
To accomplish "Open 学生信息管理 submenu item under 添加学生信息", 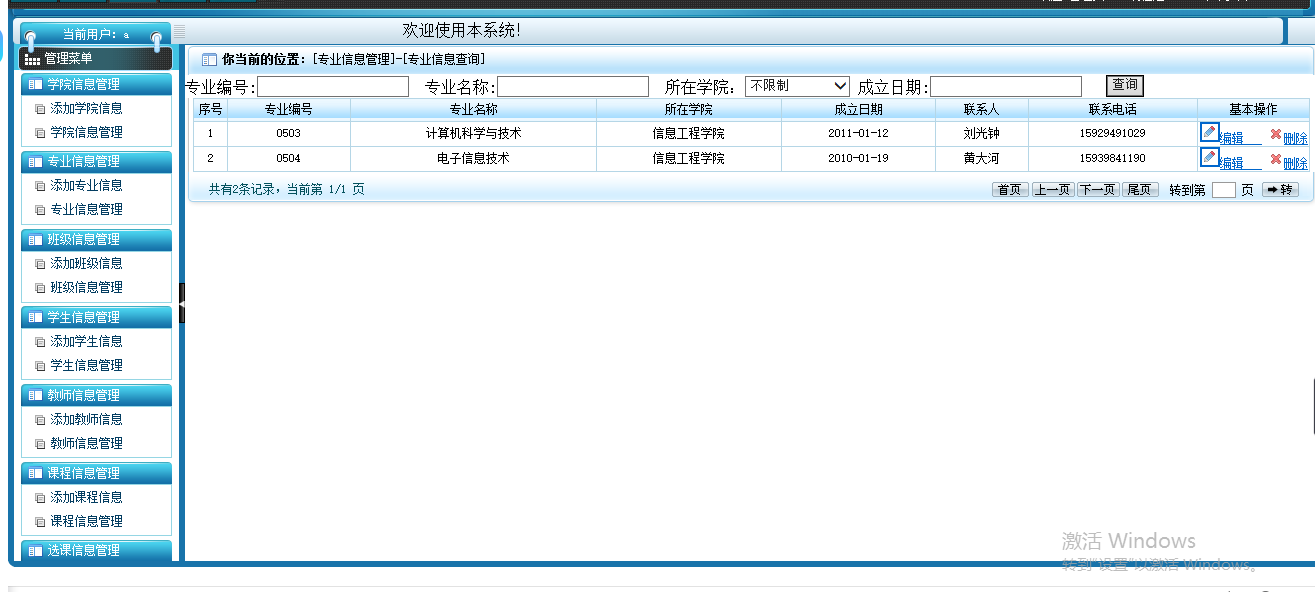I will pos(86,366).
